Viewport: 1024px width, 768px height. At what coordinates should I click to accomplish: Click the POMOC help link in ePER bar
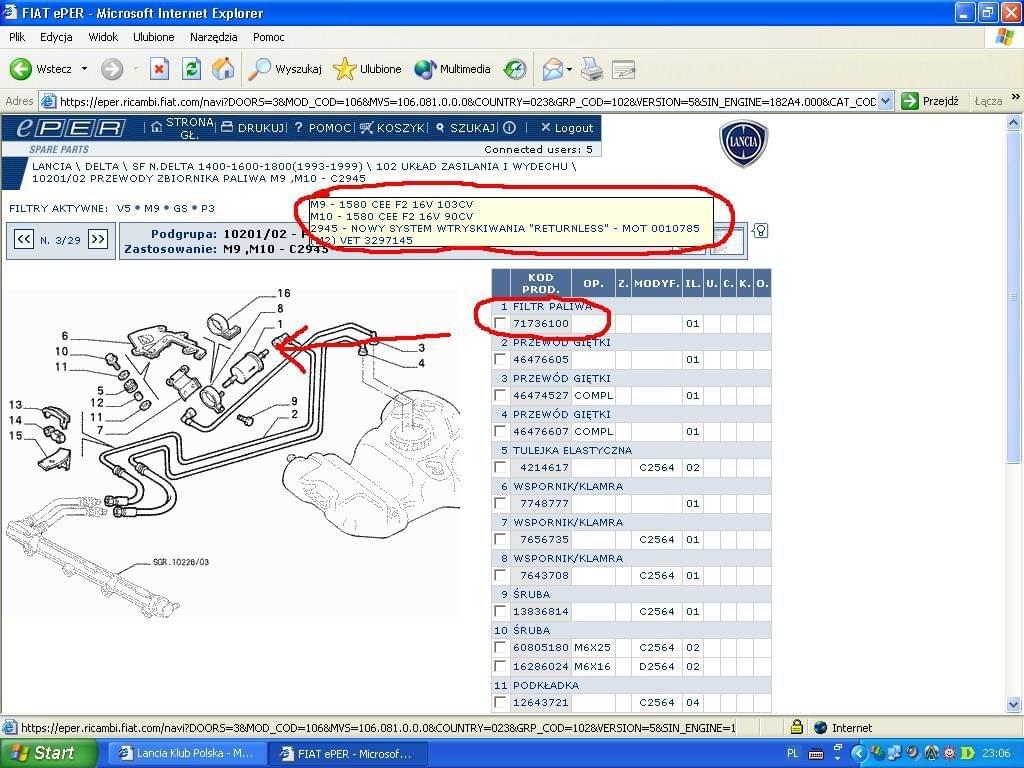[x=323, y=128]
